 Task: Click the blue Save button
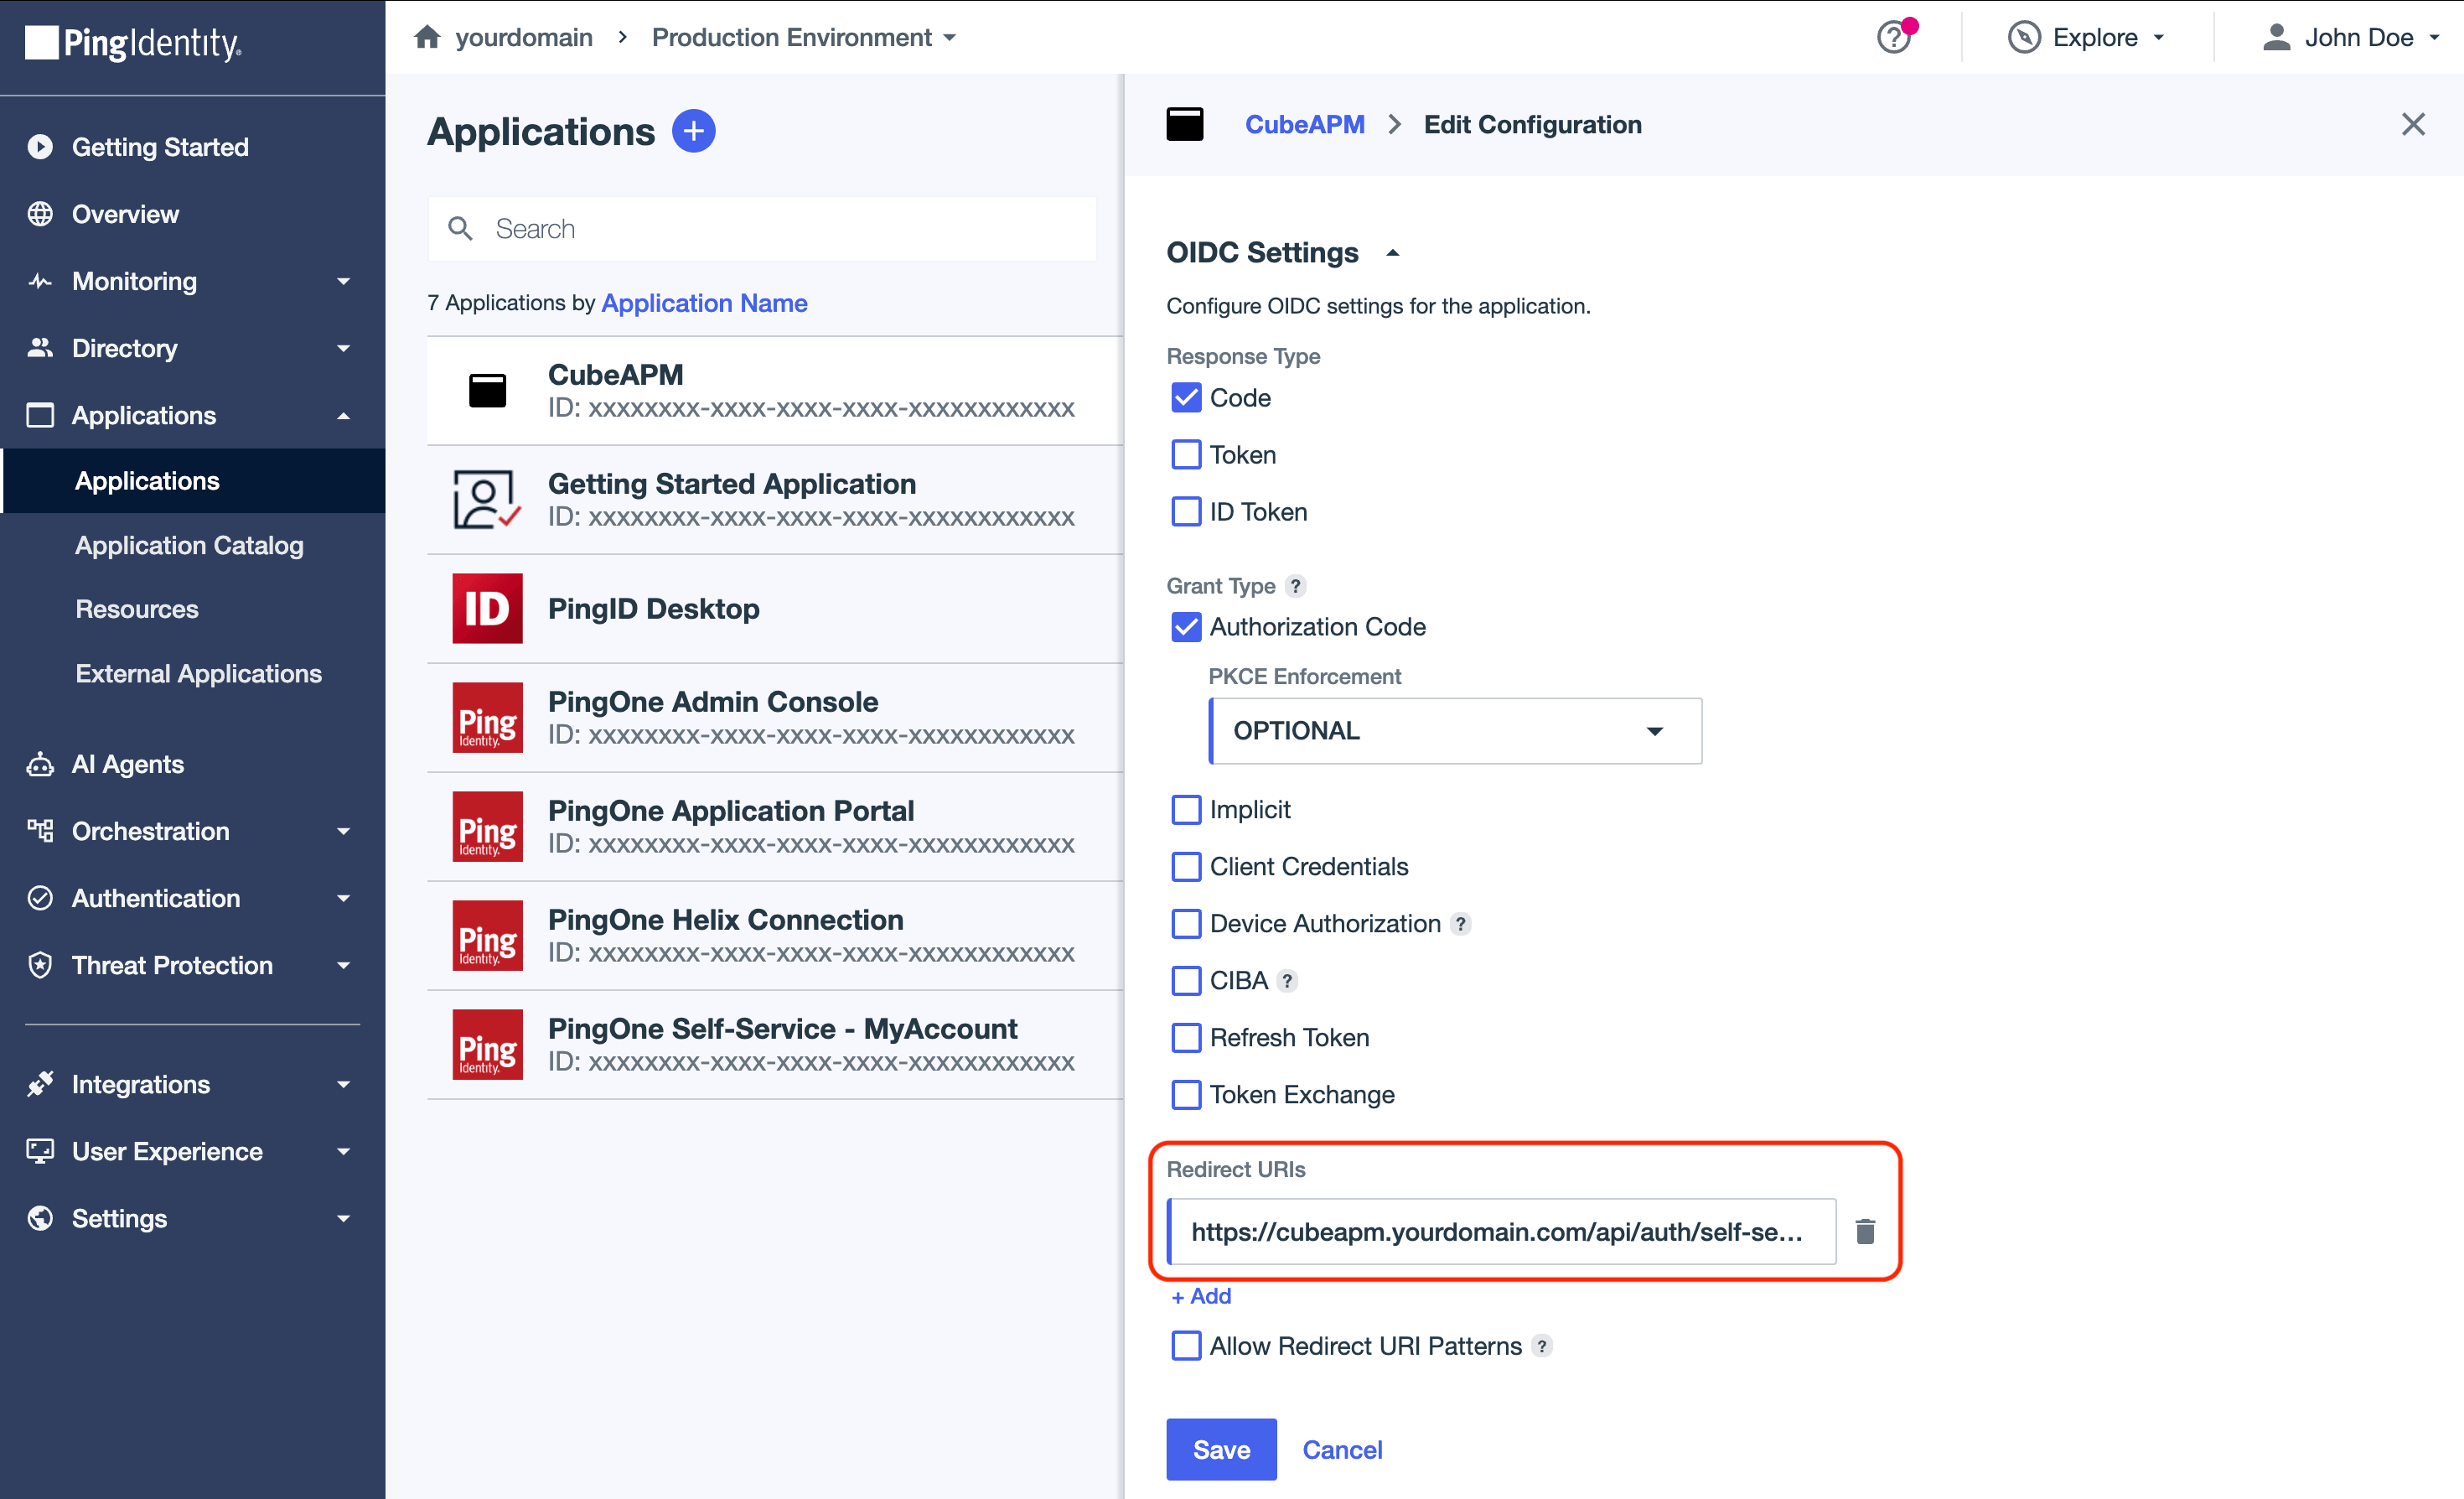click(1221, 1449)
